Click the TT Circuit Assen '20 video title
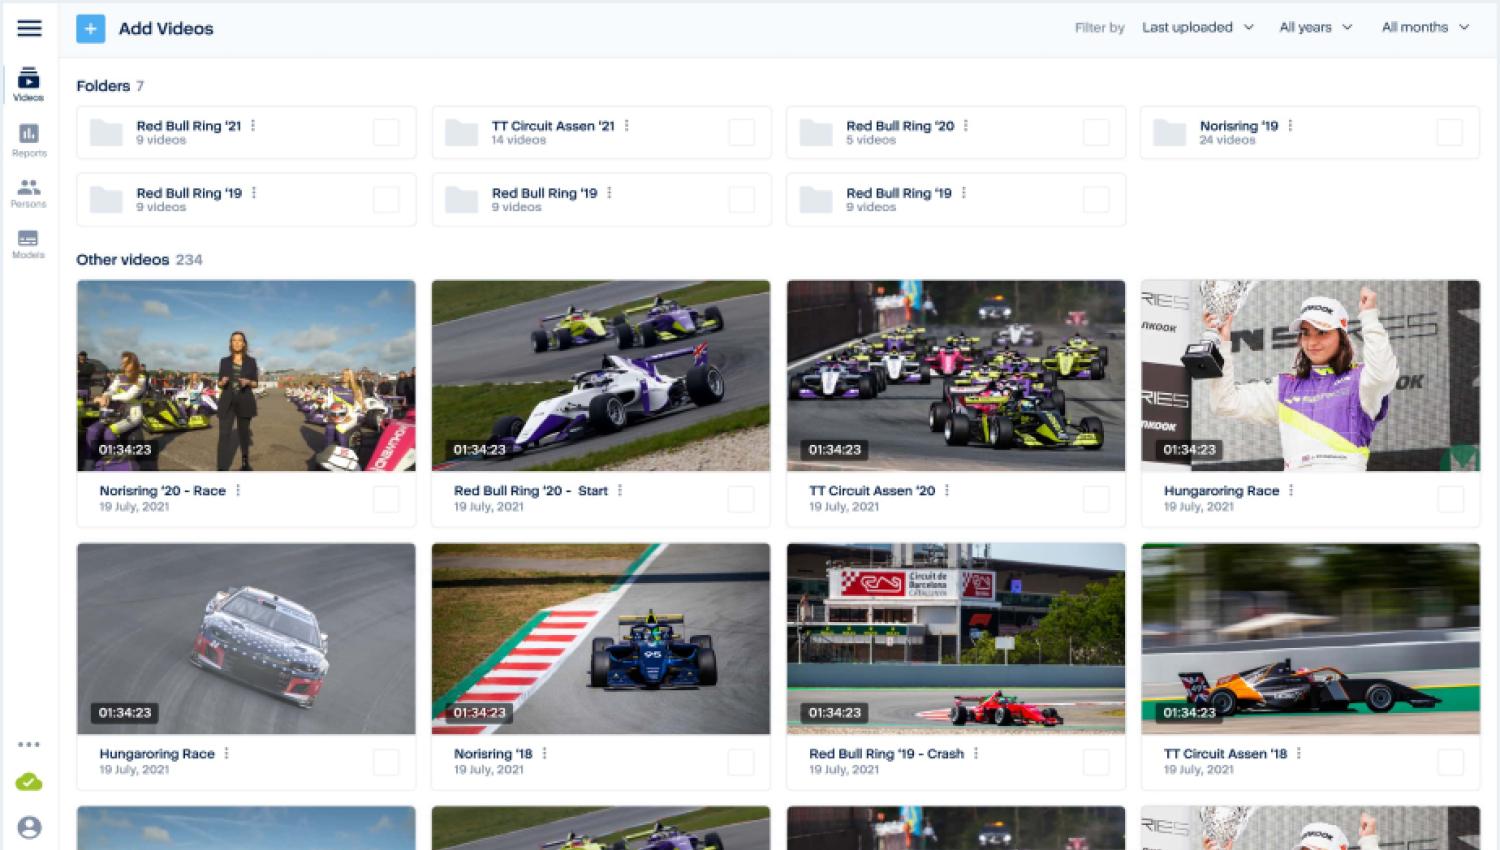 872,491
